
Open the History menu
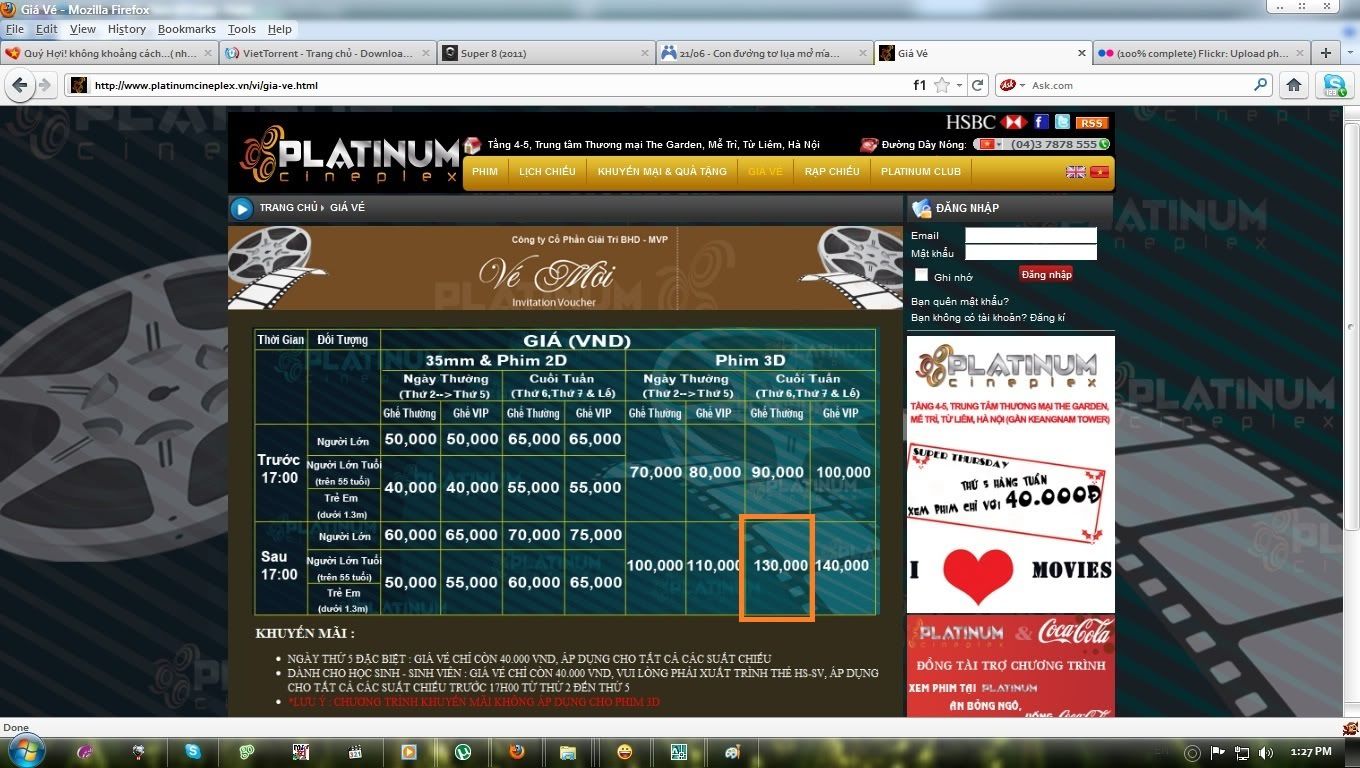126,29
